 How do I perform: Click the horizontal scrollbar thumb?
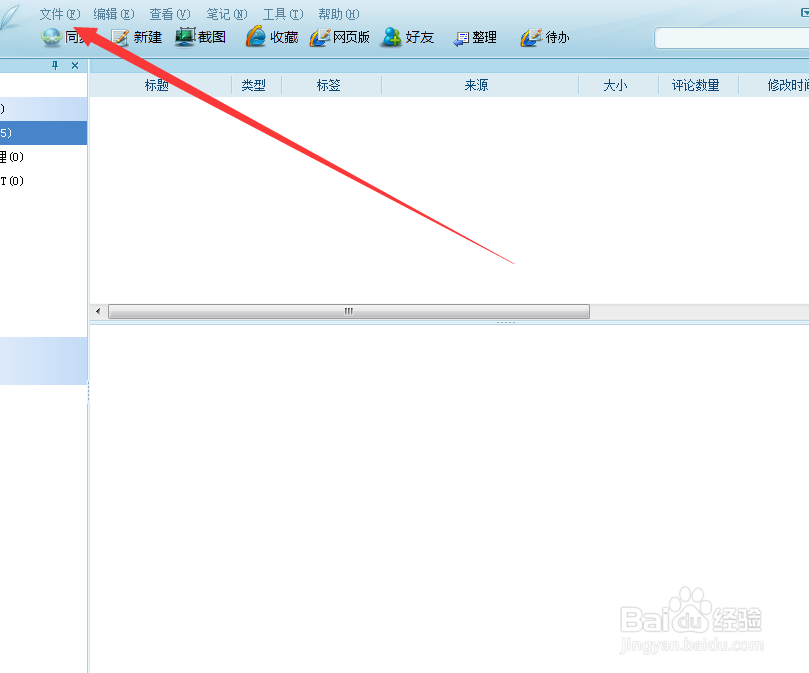pyautogui.click(x=349, y=311)
